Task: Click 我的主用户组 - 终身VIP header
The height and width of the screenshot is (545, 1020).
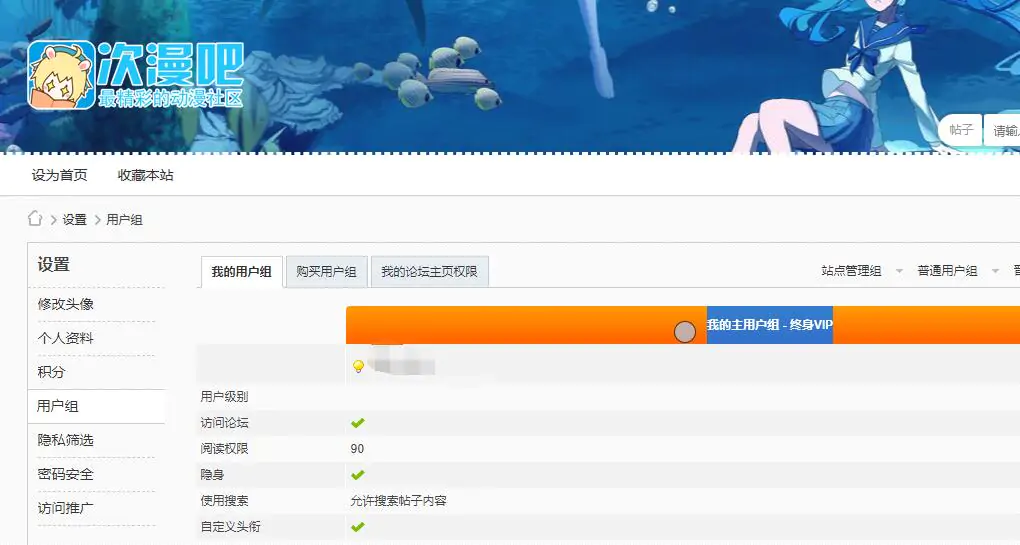Action: (x=770, y=325)
